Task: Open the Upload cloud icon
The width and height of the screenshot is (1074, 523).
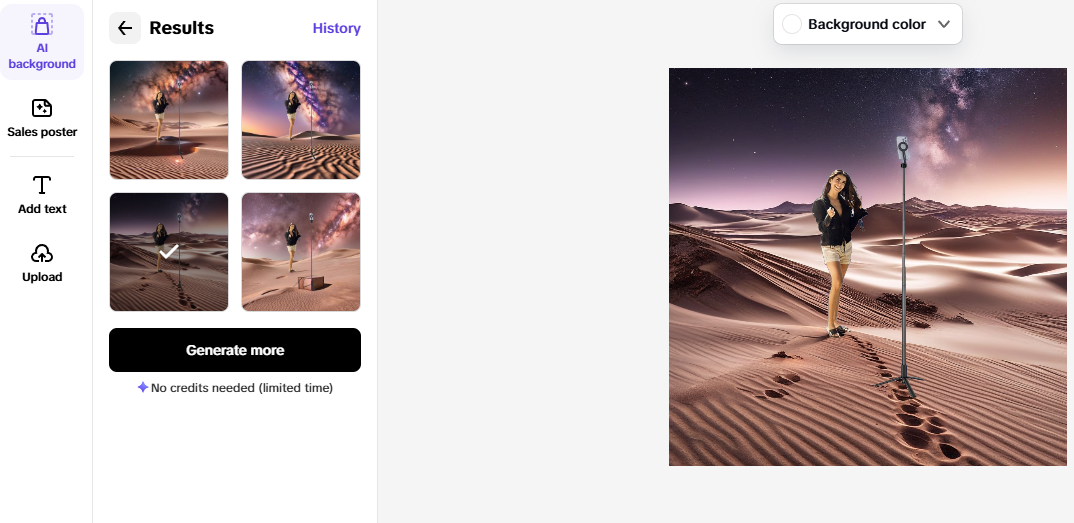Action: pyautogui.click(x=42, y=254)
